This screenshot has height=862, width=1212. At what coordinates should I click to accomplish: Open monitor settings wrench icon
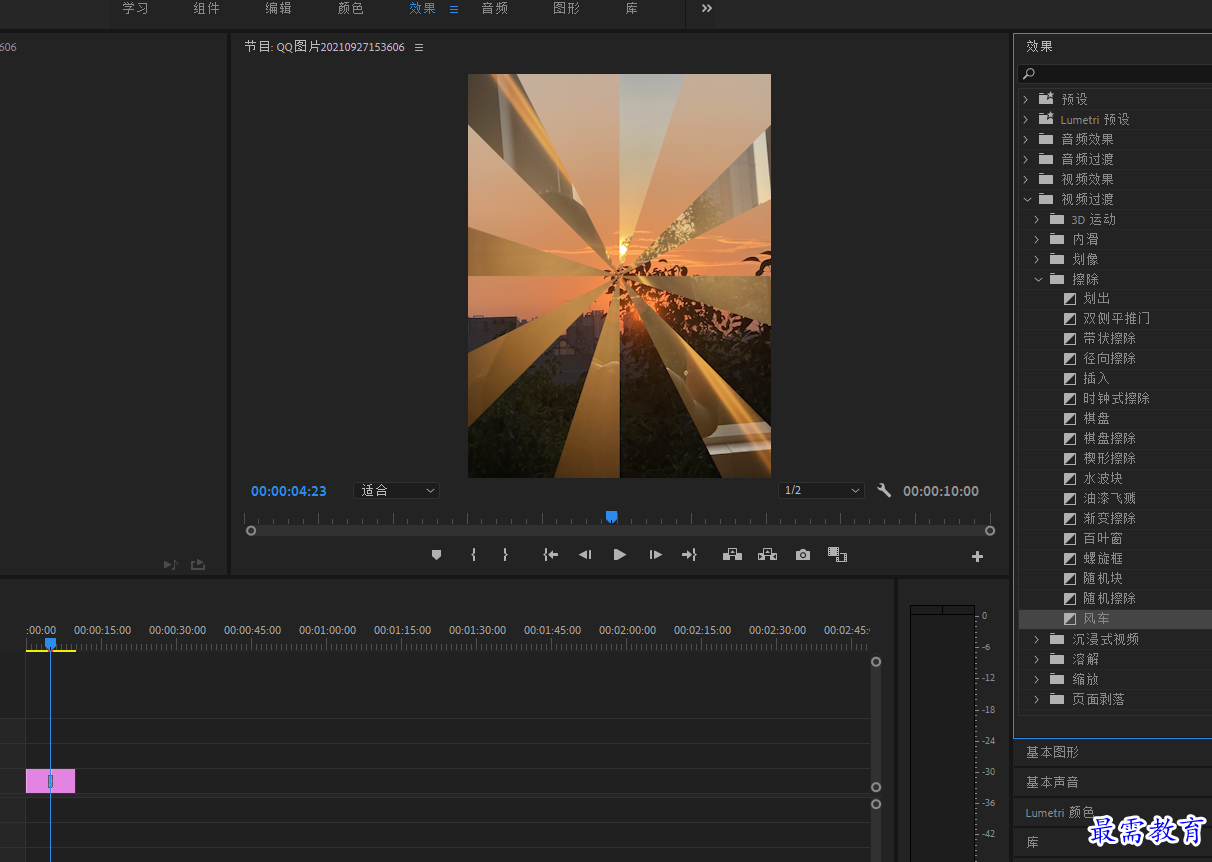point(884,491)
